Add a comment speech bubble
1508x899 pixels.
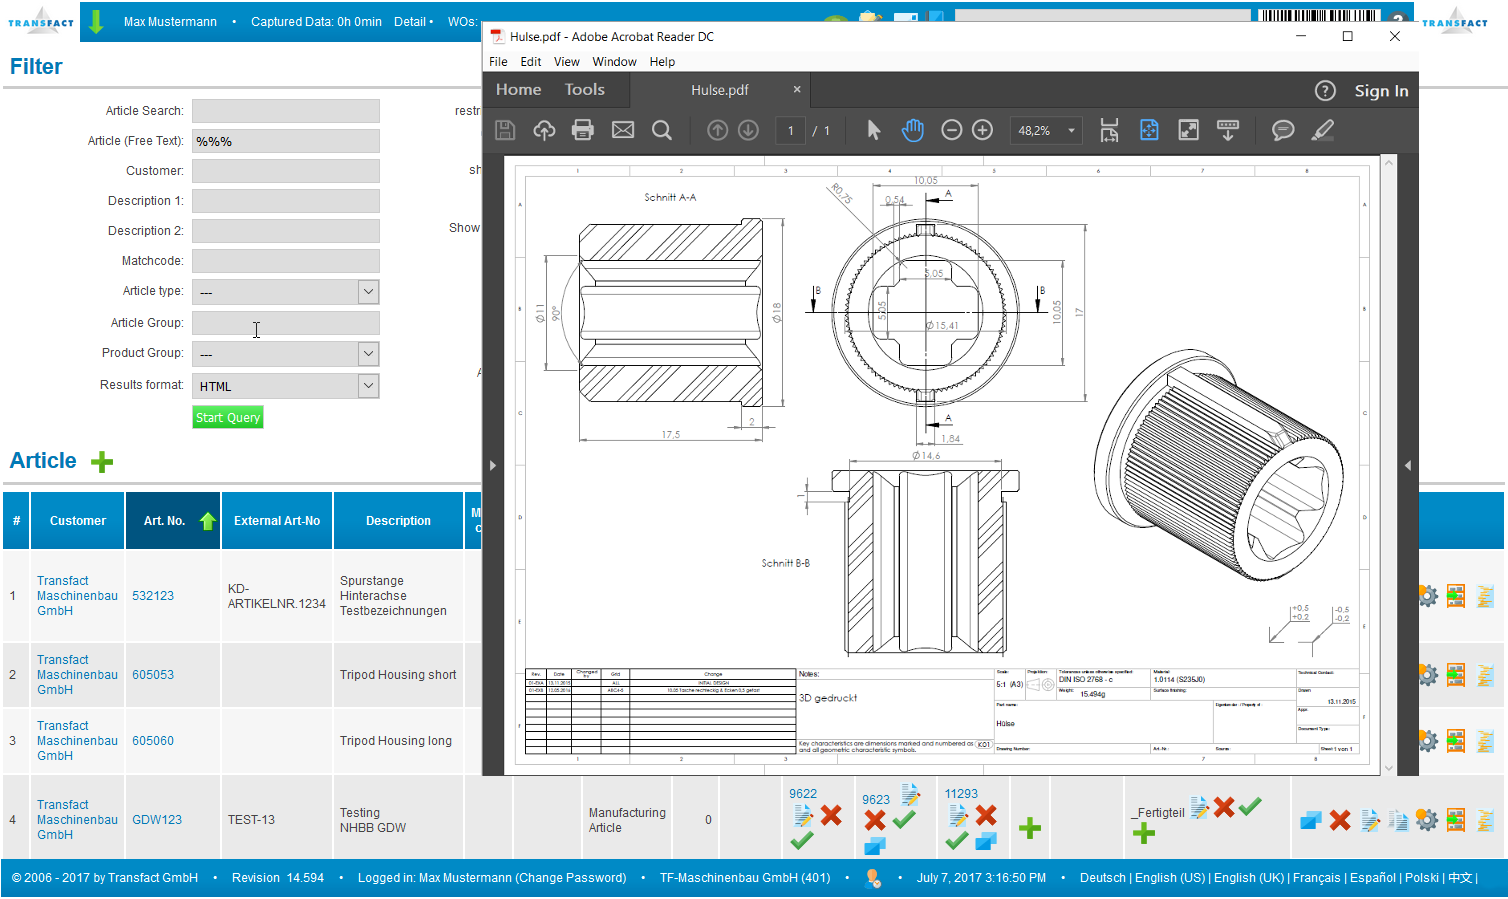pos(1283,130)
